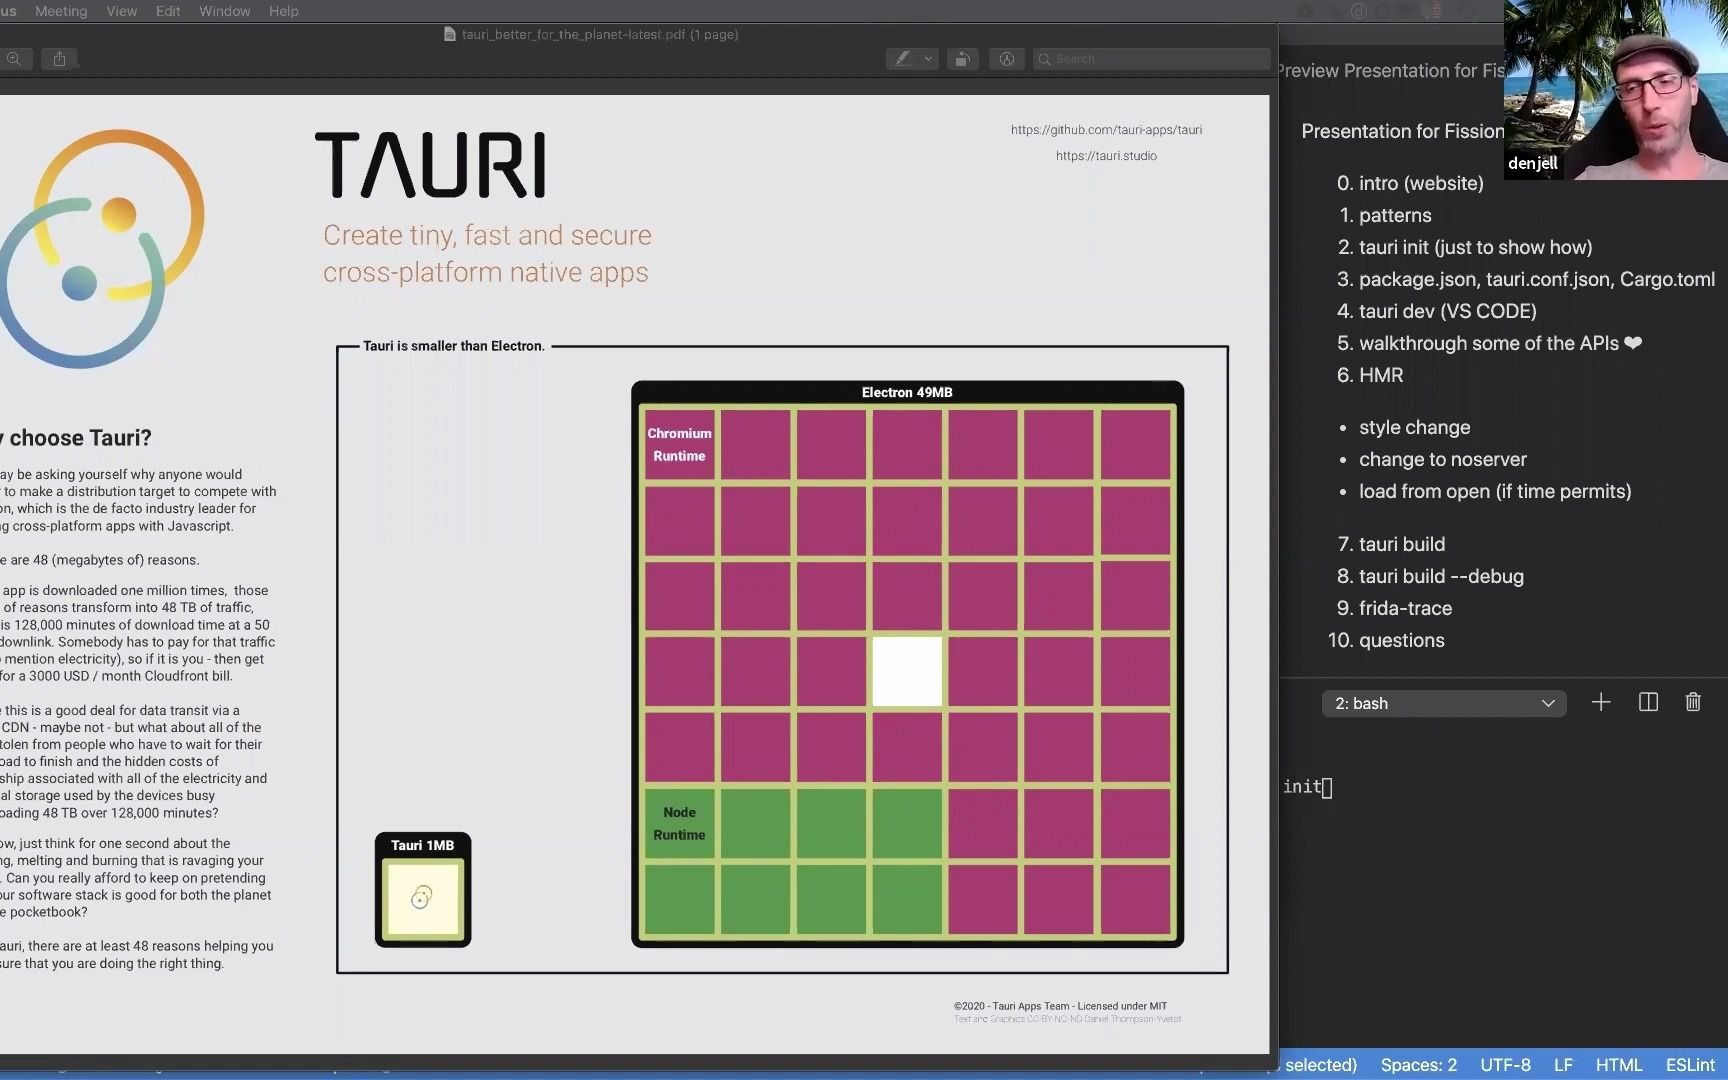The width and height of the screenshot is (1728, 1080).
Task: Click 'tauri dev (VS CODE)' item
Action: (1448, 311)
